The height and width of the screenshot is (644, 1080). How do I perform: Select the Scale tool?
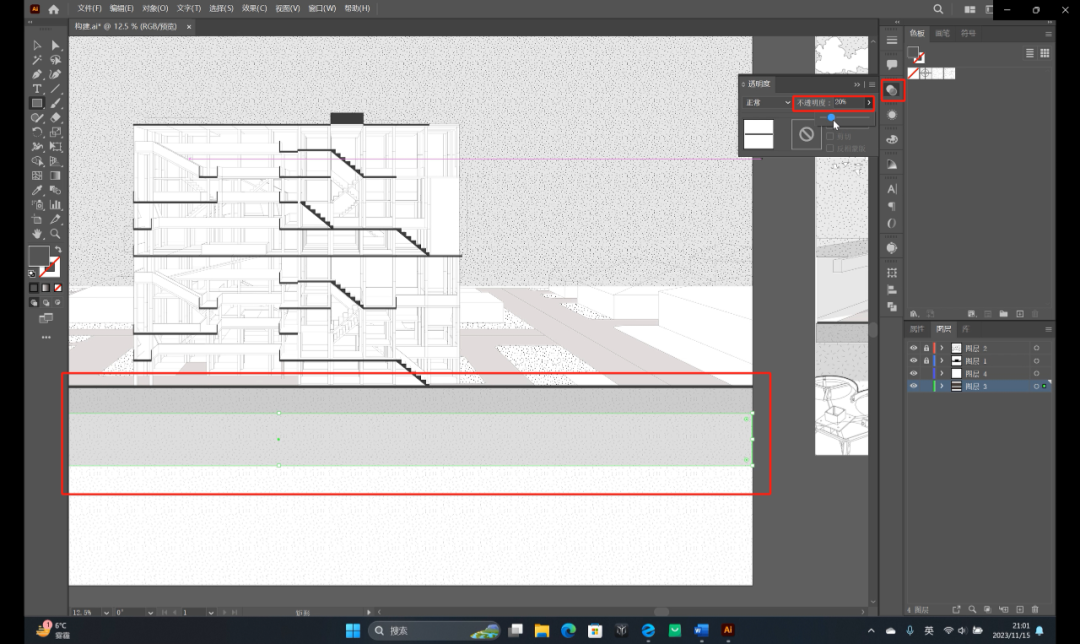point(56,132)
